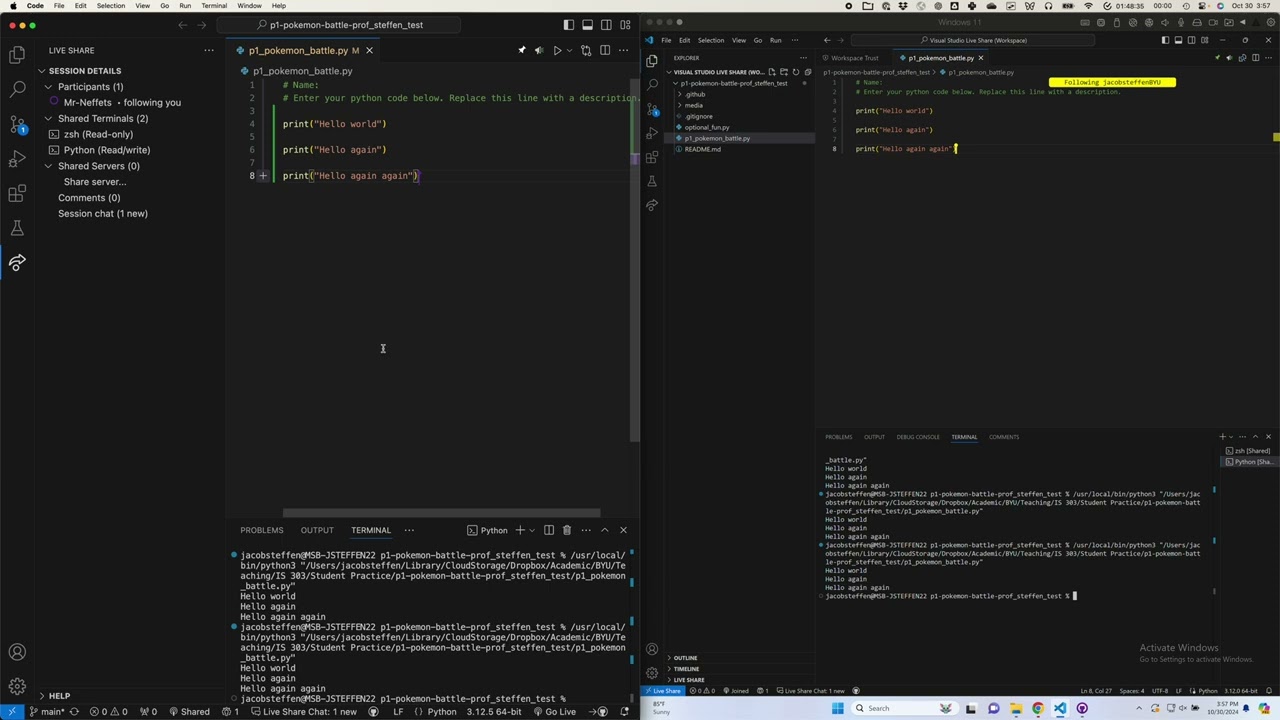Screen dimensions: 1280x720
Task: Open Source Control view with badge in left VS Code
Action: [17, 125]
